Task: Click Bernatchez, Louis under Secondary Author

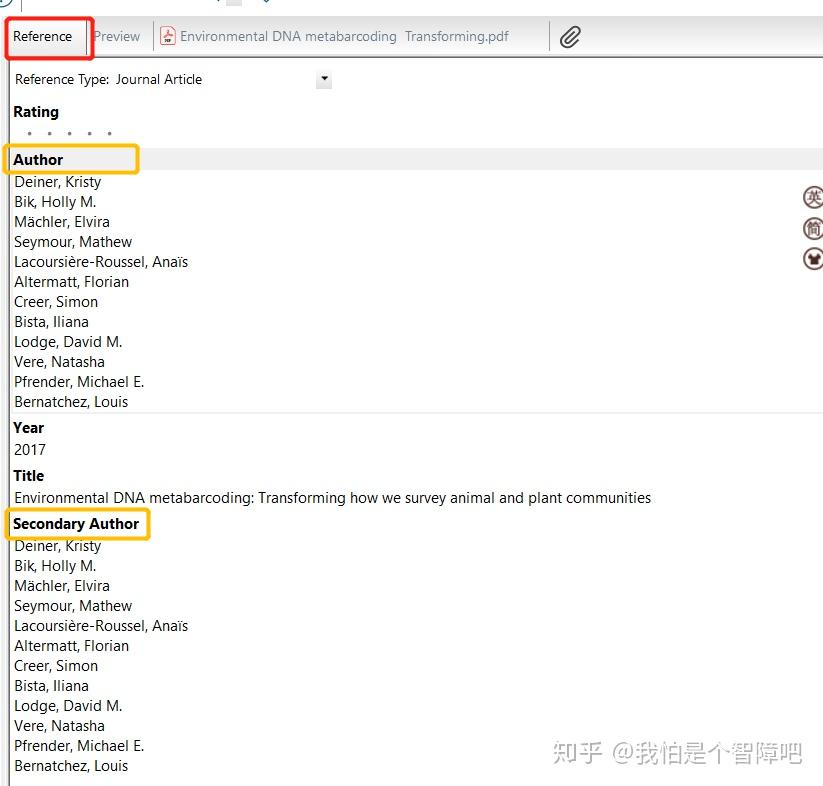Action: (x=71, y=766)
